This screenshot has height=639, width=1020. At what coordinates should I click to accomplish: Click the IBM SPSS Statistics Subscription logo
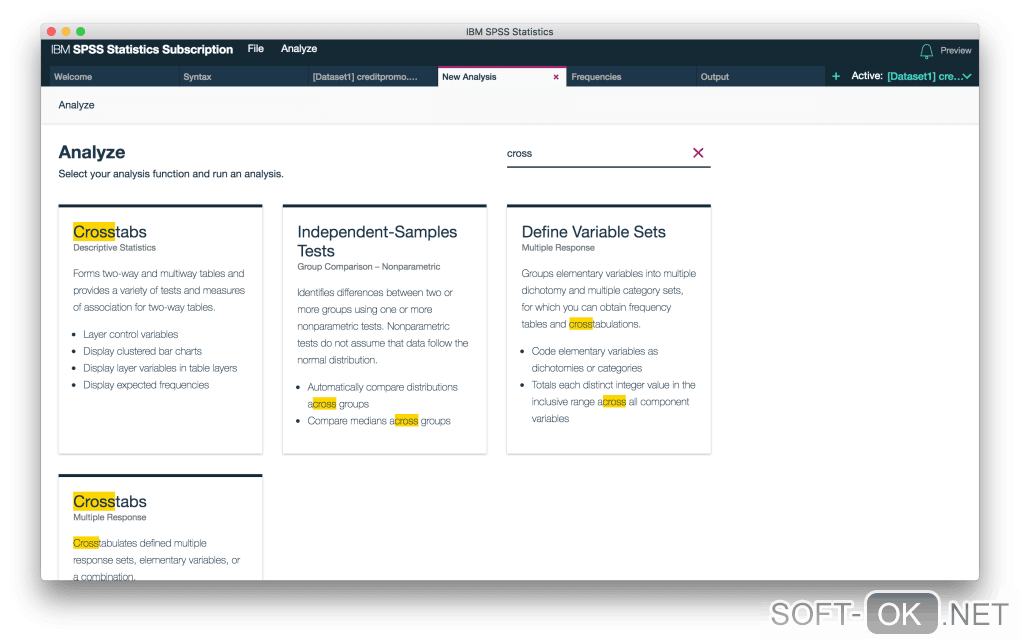pos(142,49)
